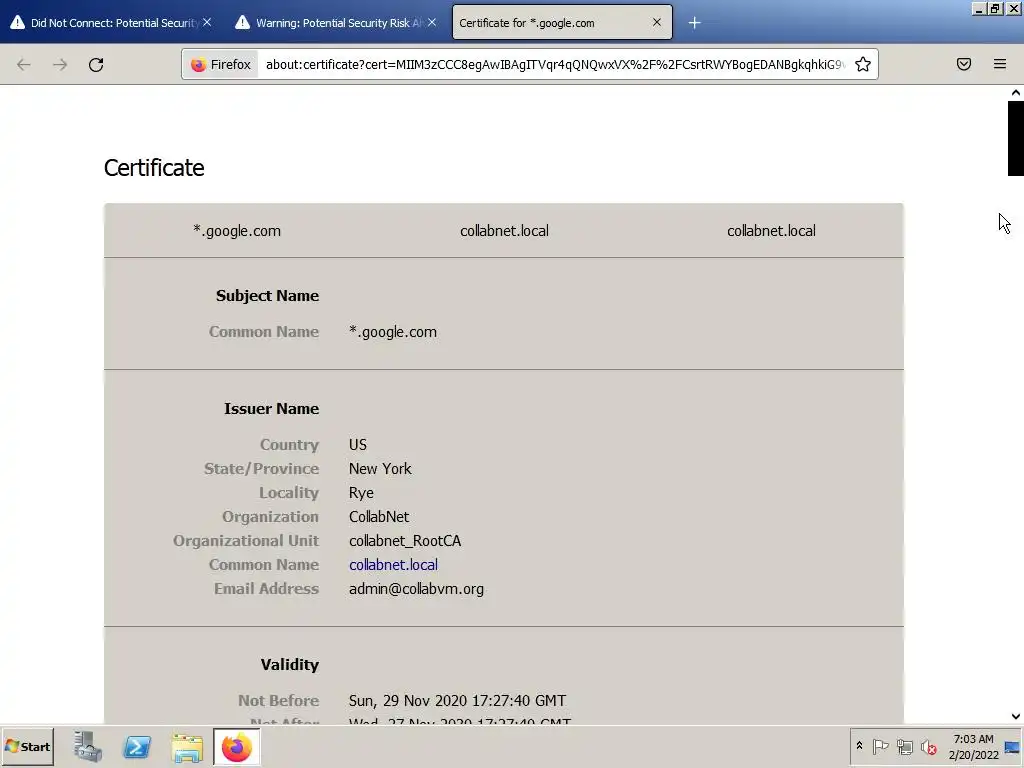This screenshot has width=1024, height=768.
Task: Save page to Pocket
Action: click(x=963, y=64)
